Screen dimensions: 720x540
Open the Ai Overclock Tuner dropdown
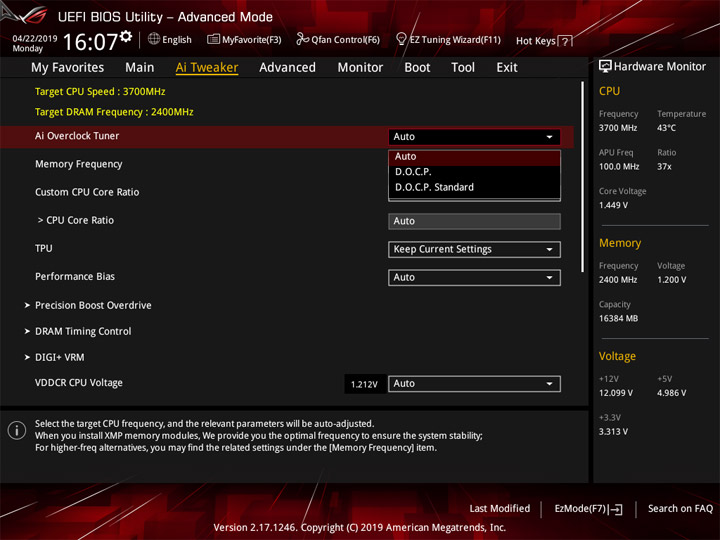coord(474,137)
